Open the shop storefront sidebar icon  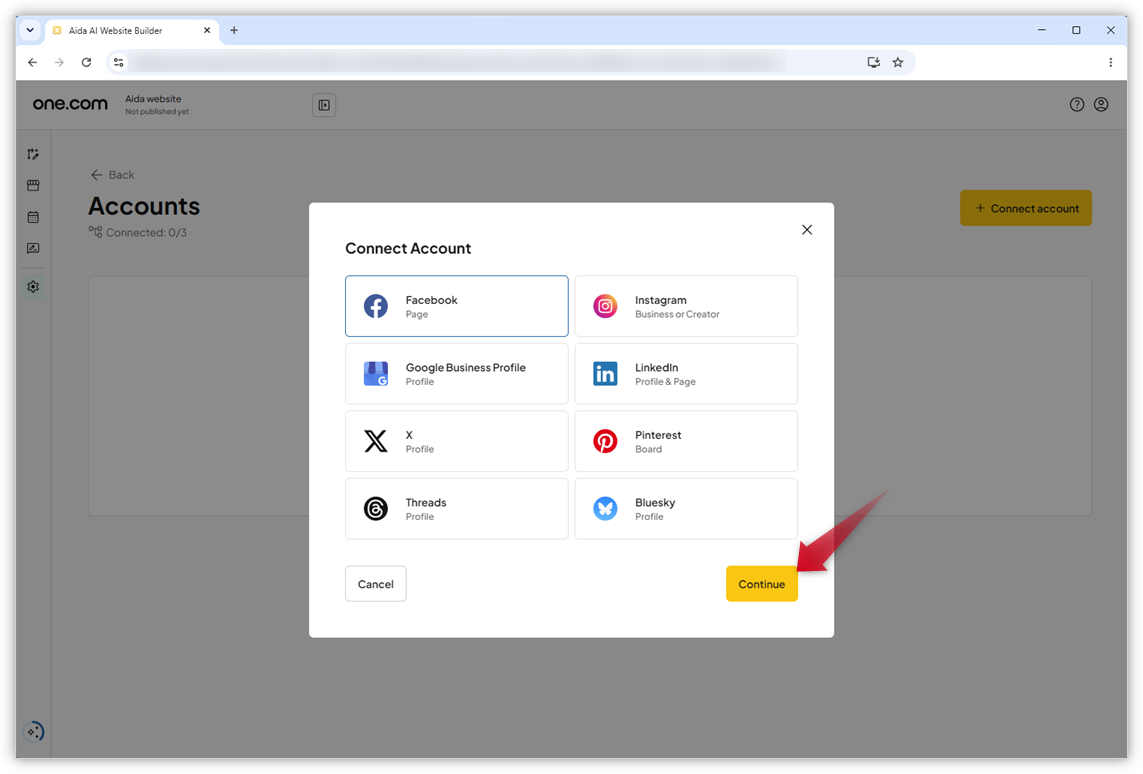click(x=33, y=185)
